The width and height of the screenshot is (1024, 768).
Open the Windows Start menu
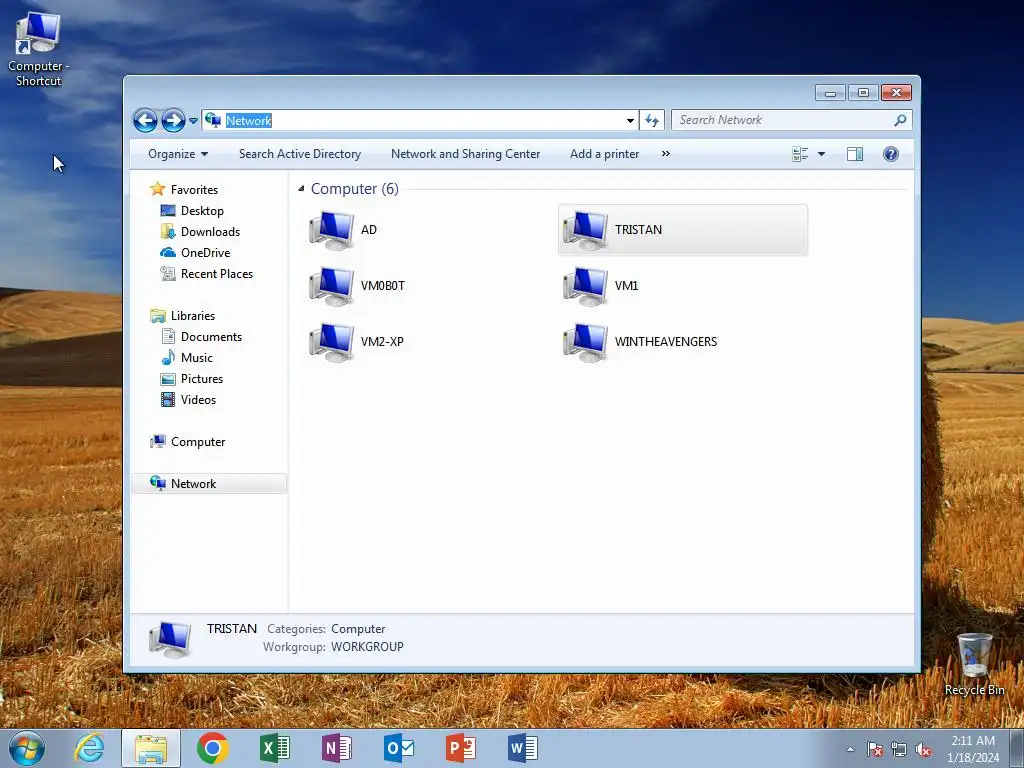(27, 748)
